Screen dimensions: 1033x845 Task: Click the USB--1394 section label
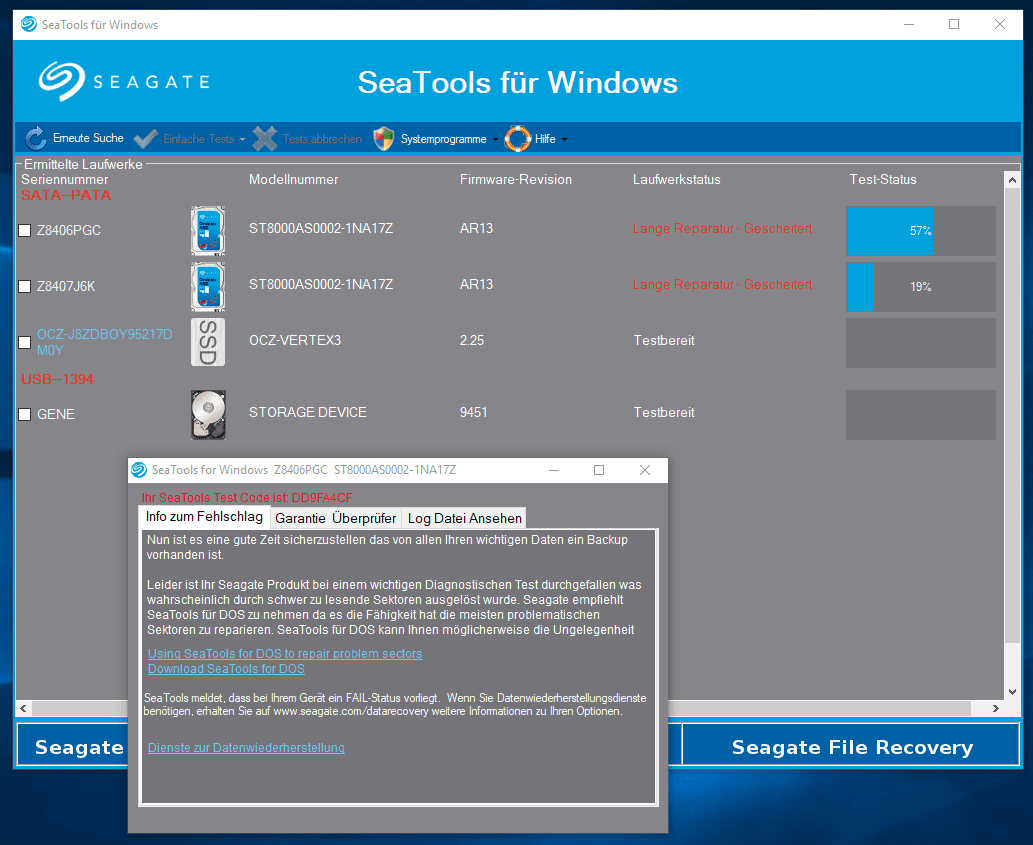57,379
